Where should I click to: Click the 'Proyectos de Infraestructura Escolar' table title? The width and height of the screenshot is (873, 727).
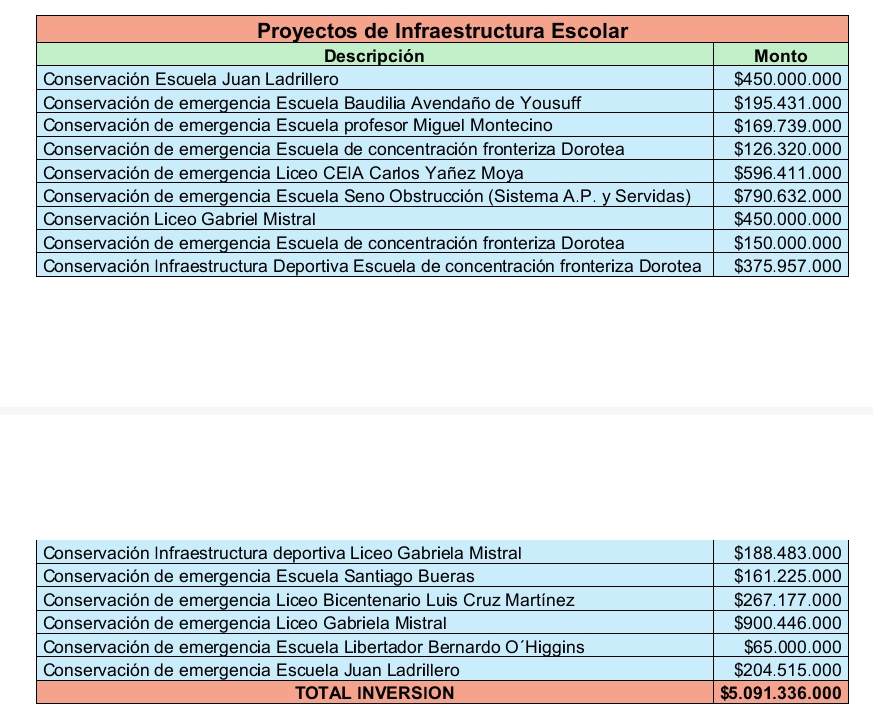coord(442,30)
